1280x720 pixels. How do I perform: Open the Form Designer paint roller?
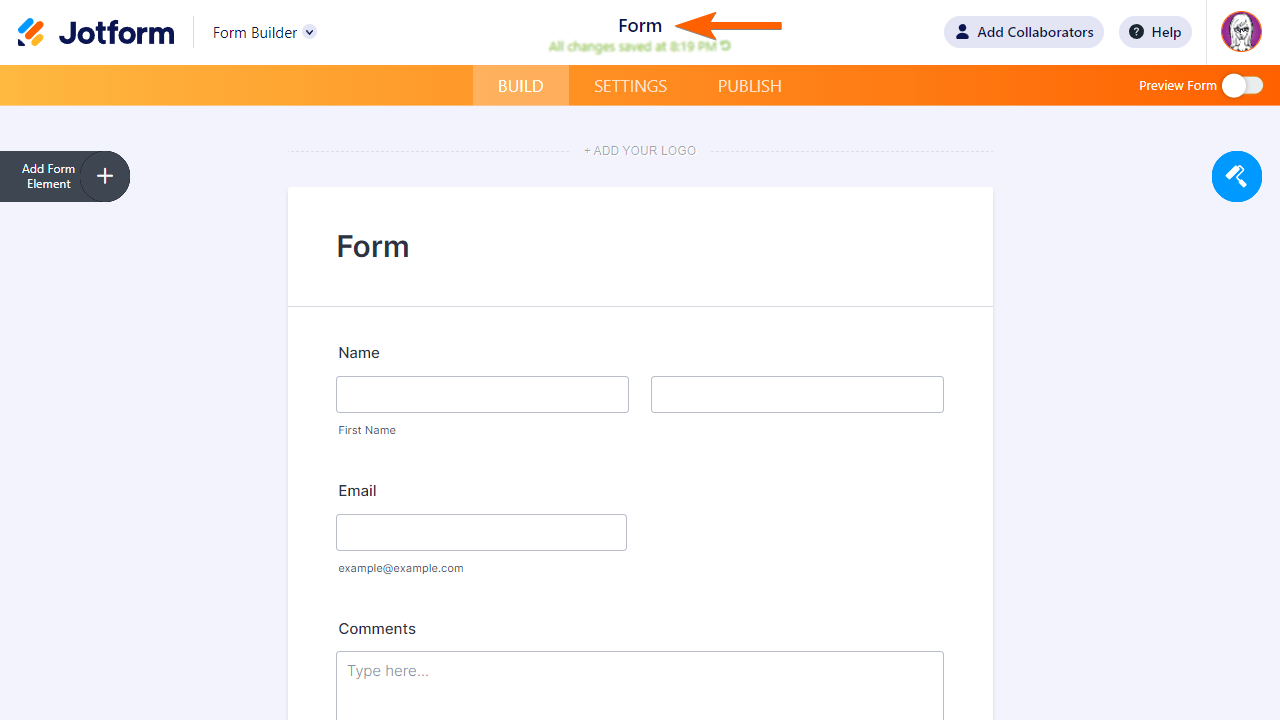point(1236,177)
